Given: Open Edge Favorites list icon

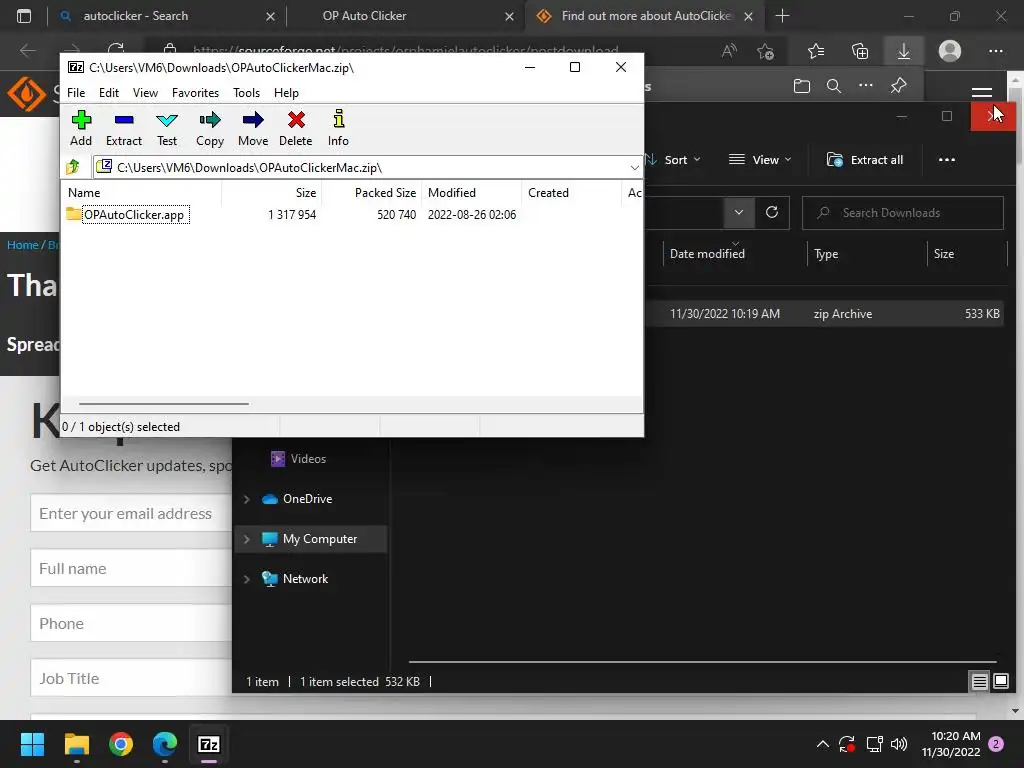Looking at the screenshot, I should pyautogui.click(x=816, y=51).
